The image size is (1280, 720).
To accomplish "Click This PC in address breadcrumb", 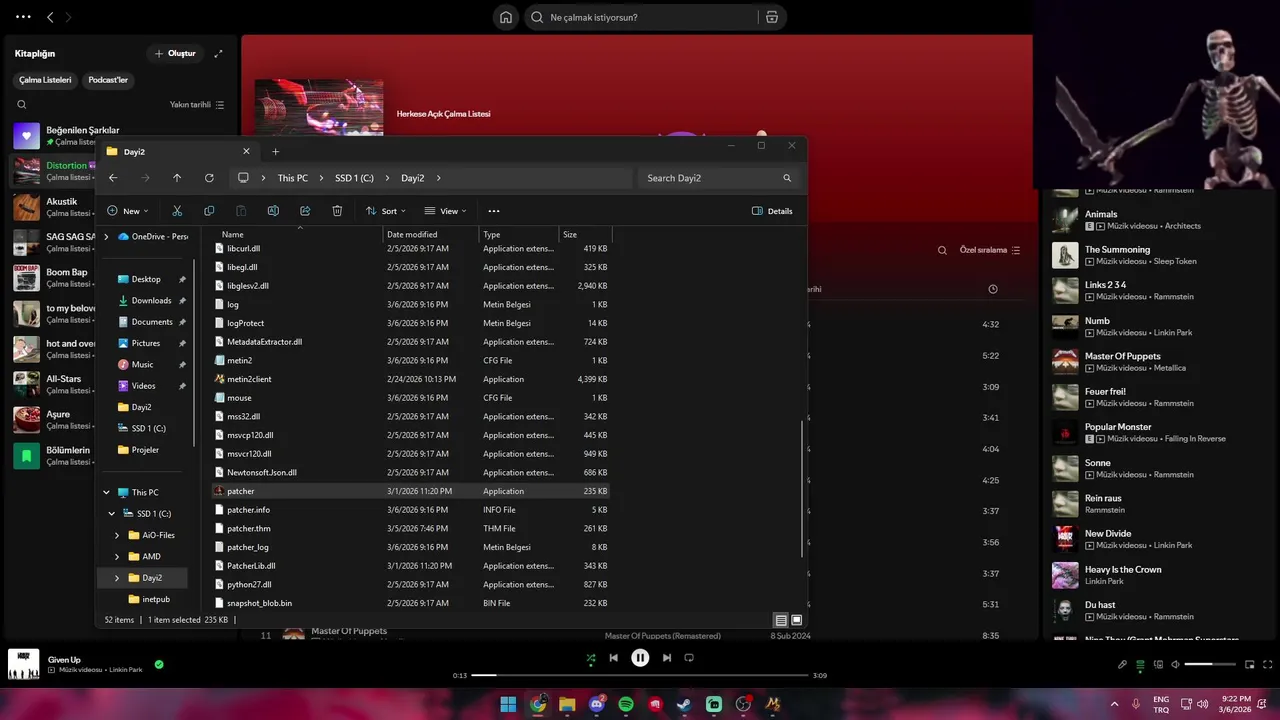I will [x=293, y=178].
